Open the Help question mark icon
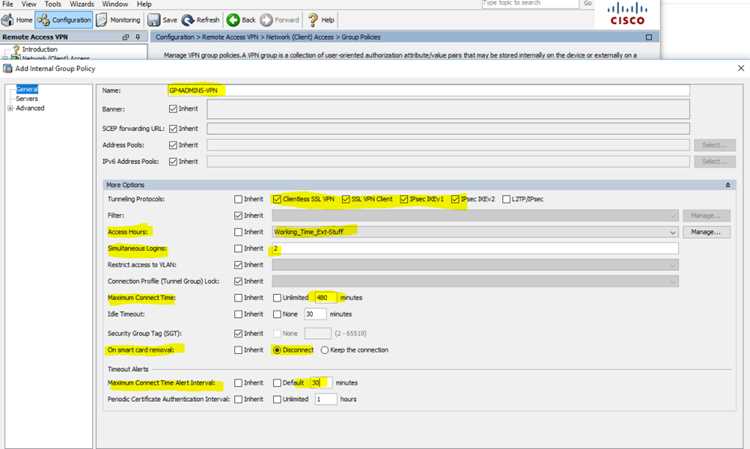This screenshot has width=750, height=449. [320, 20]
